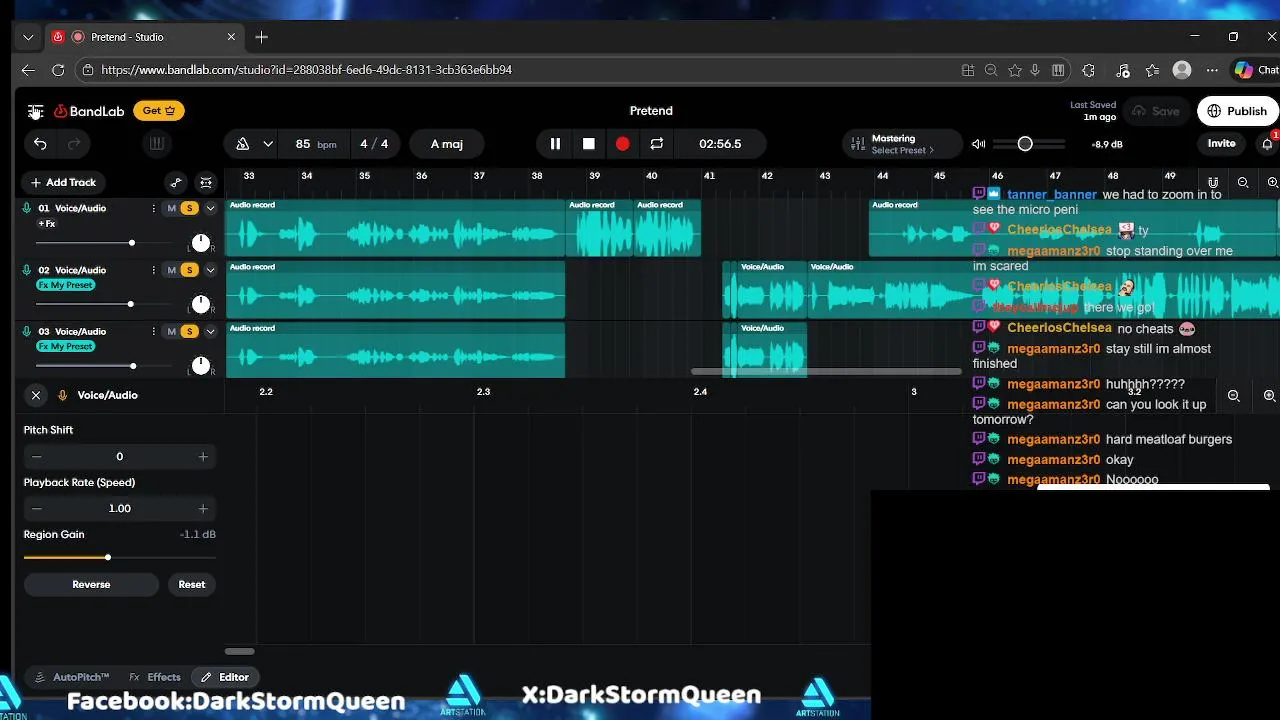Click the track 01 microphone icon

click(x=27, y=208)
